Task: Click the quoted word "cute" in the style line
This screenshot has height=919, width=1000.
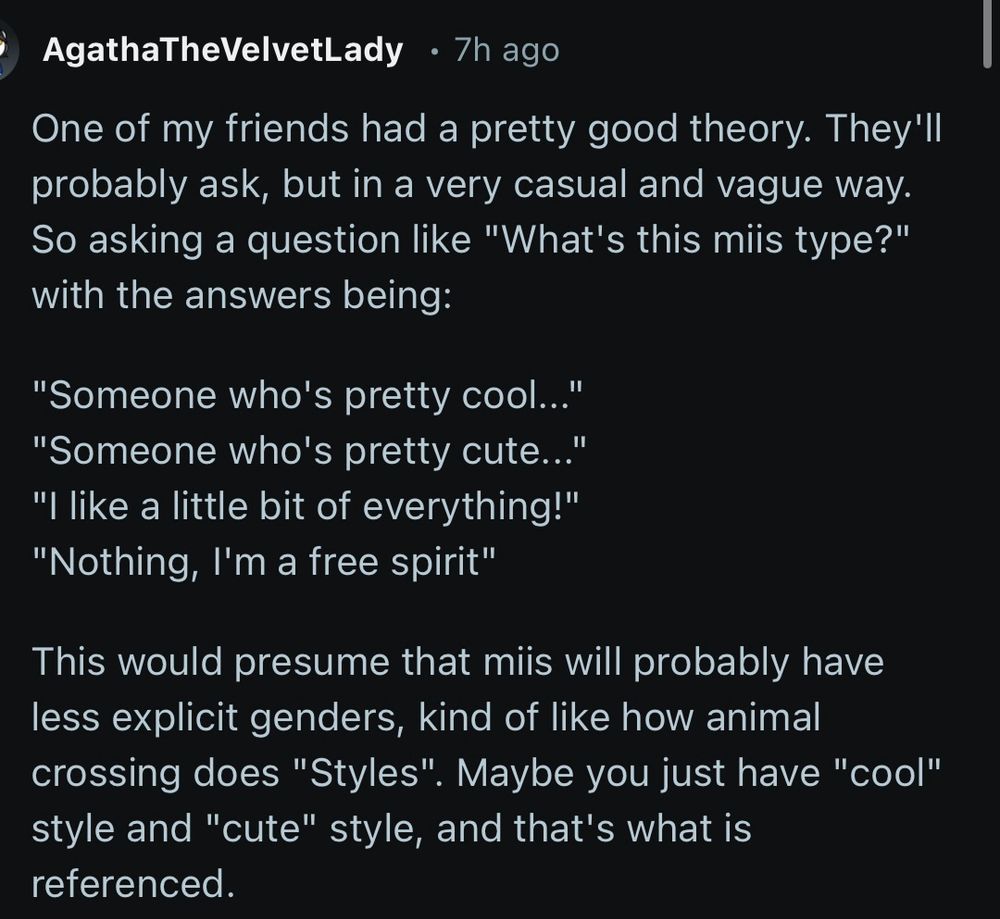Action: pos(262,828)
